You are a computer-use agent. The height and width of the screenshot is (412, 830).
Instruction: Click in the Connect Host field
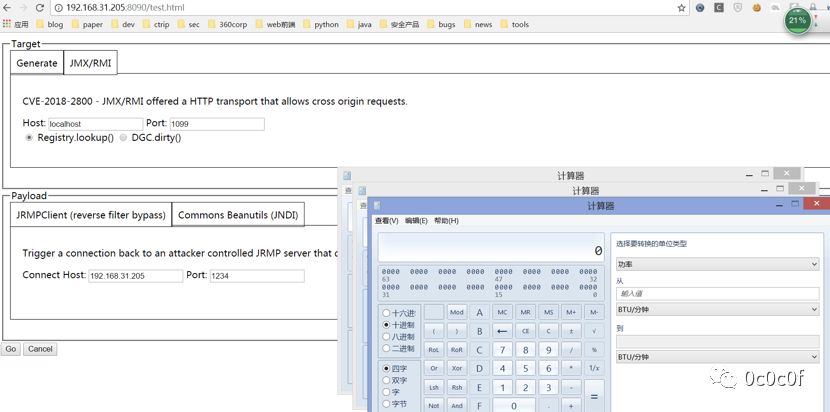pos(136,276)
